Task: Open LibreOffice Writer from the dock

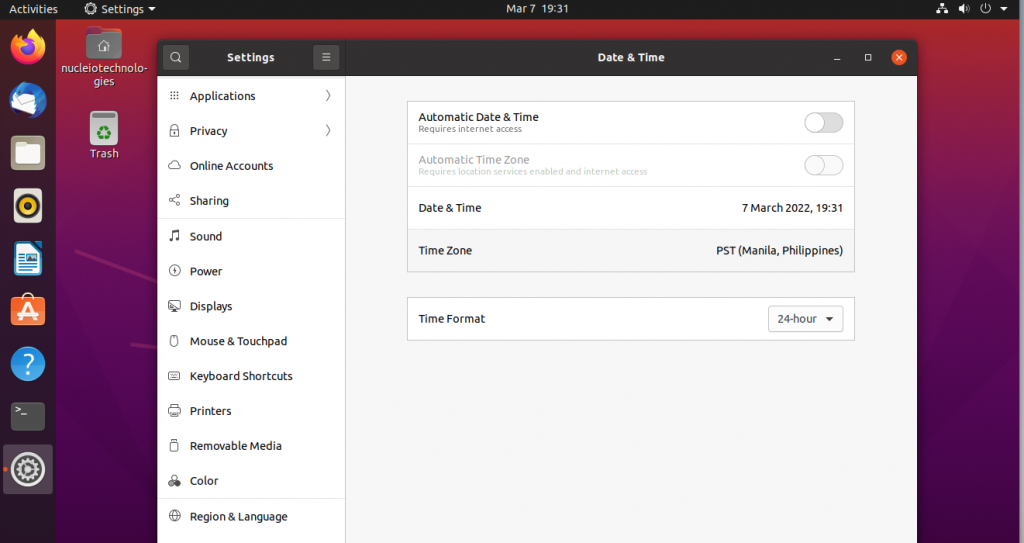Action: (x=27, y=259)
